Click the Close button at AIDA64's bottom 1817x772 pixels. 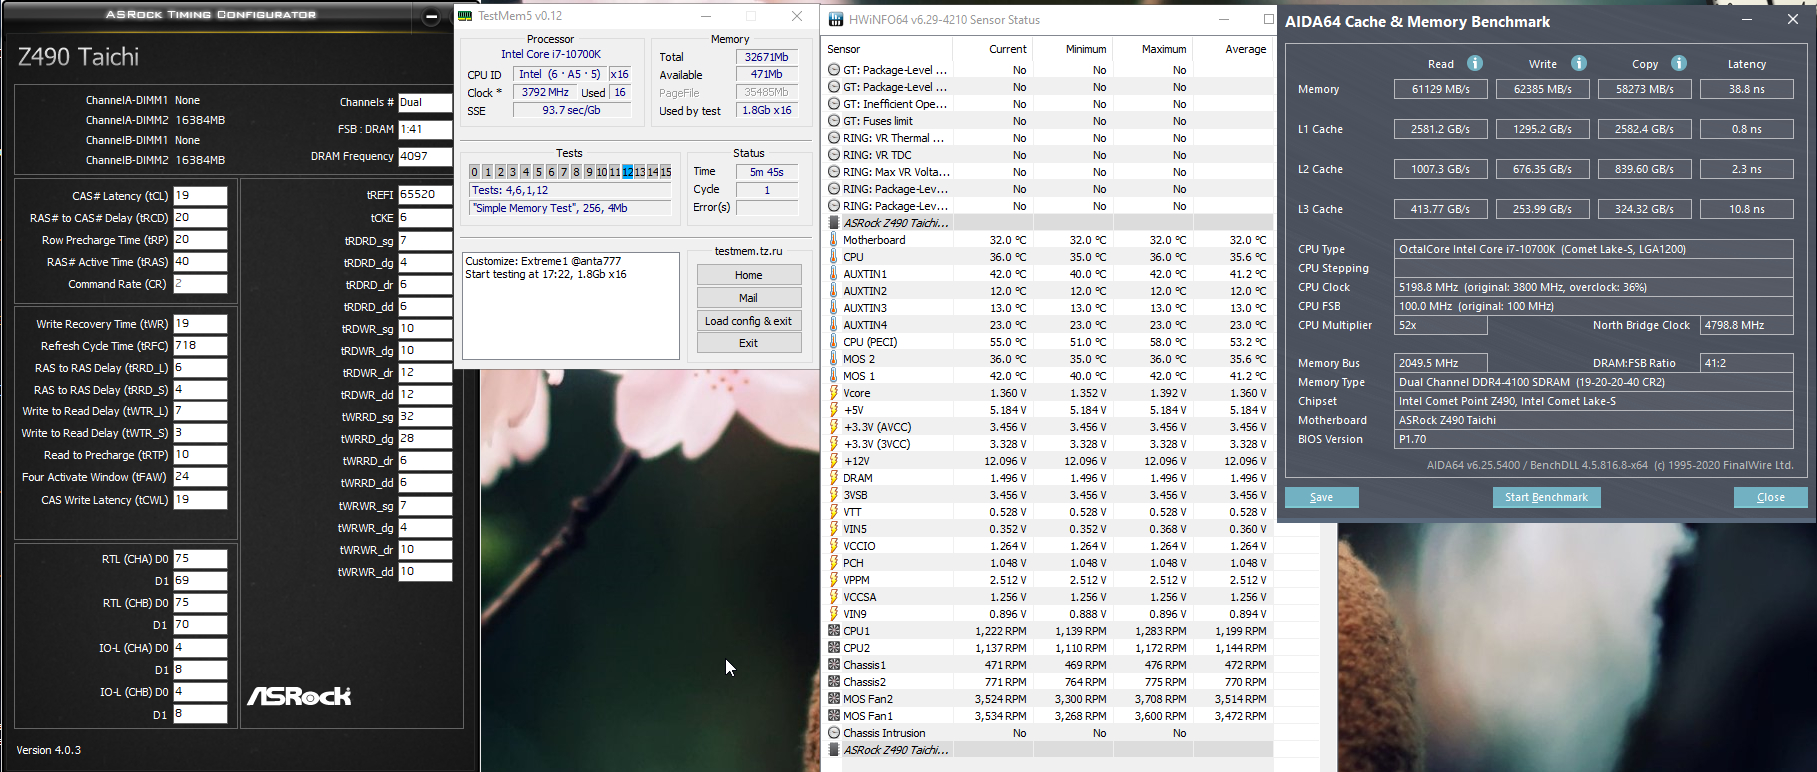(x=1771, y=497)
